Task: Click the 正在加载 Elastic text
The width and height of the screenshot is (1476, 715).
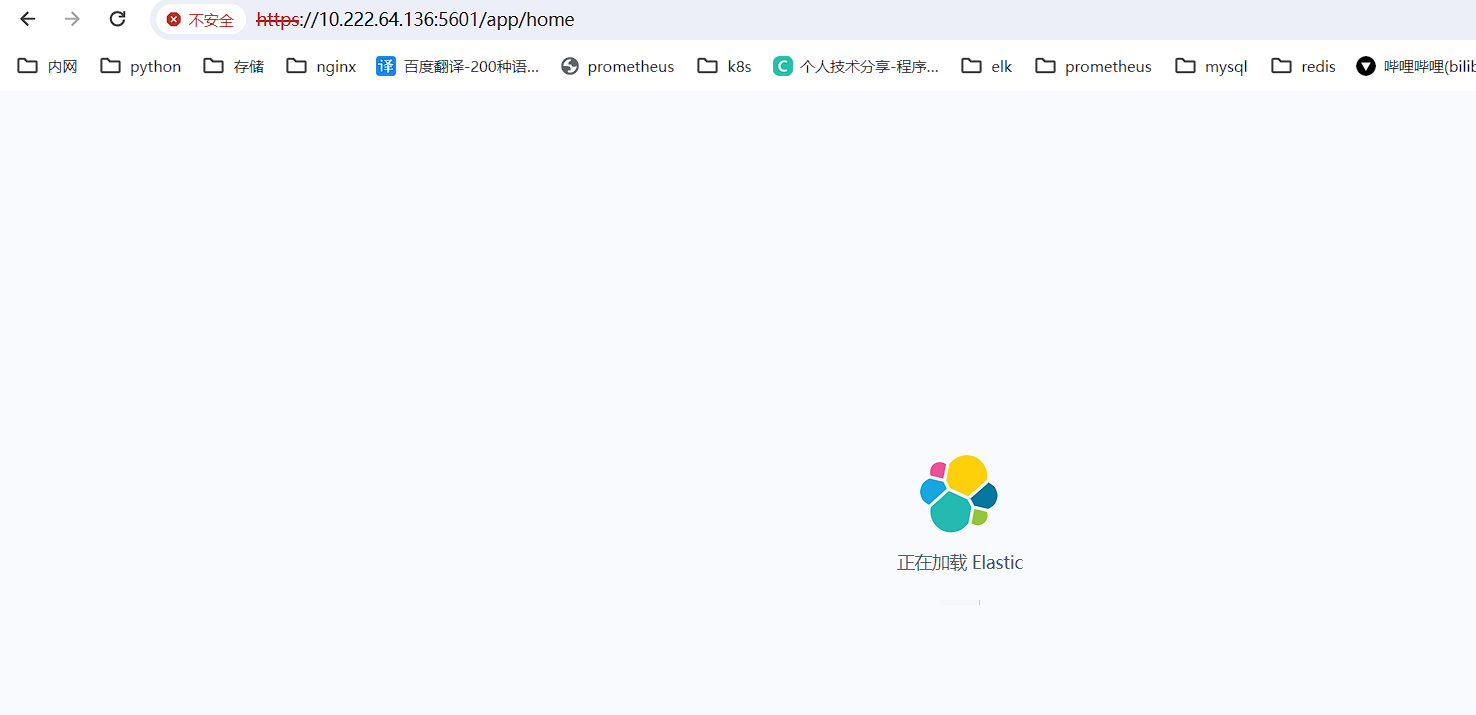Action: [960, 562]
